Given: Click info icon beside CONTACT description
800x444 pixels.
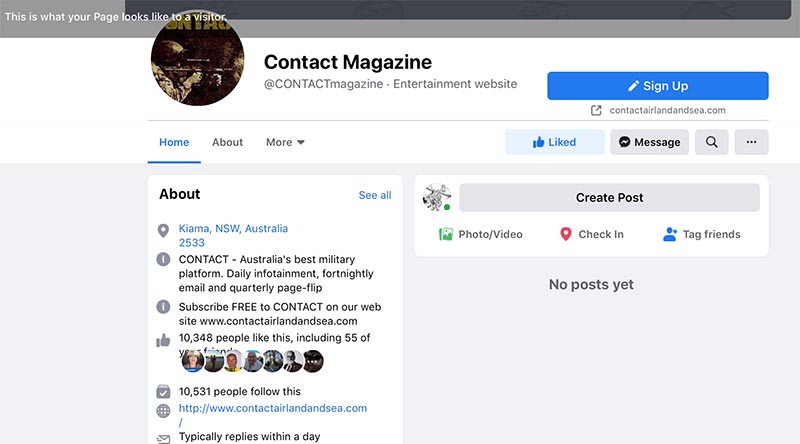Looking at the screenshot, I should [x=163, y=259].
